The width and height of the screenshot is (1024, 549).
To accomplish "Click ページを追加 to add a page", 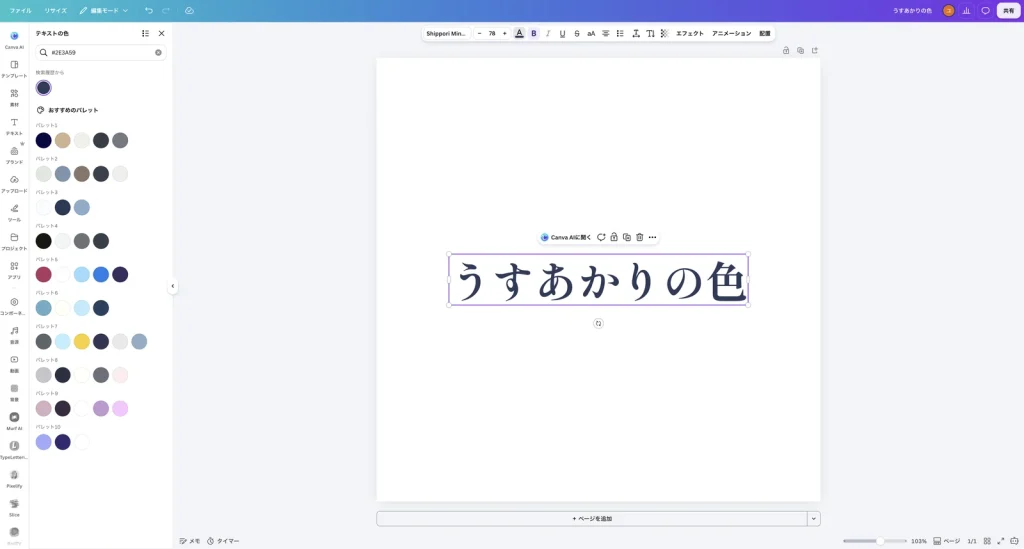I will 592,519.
